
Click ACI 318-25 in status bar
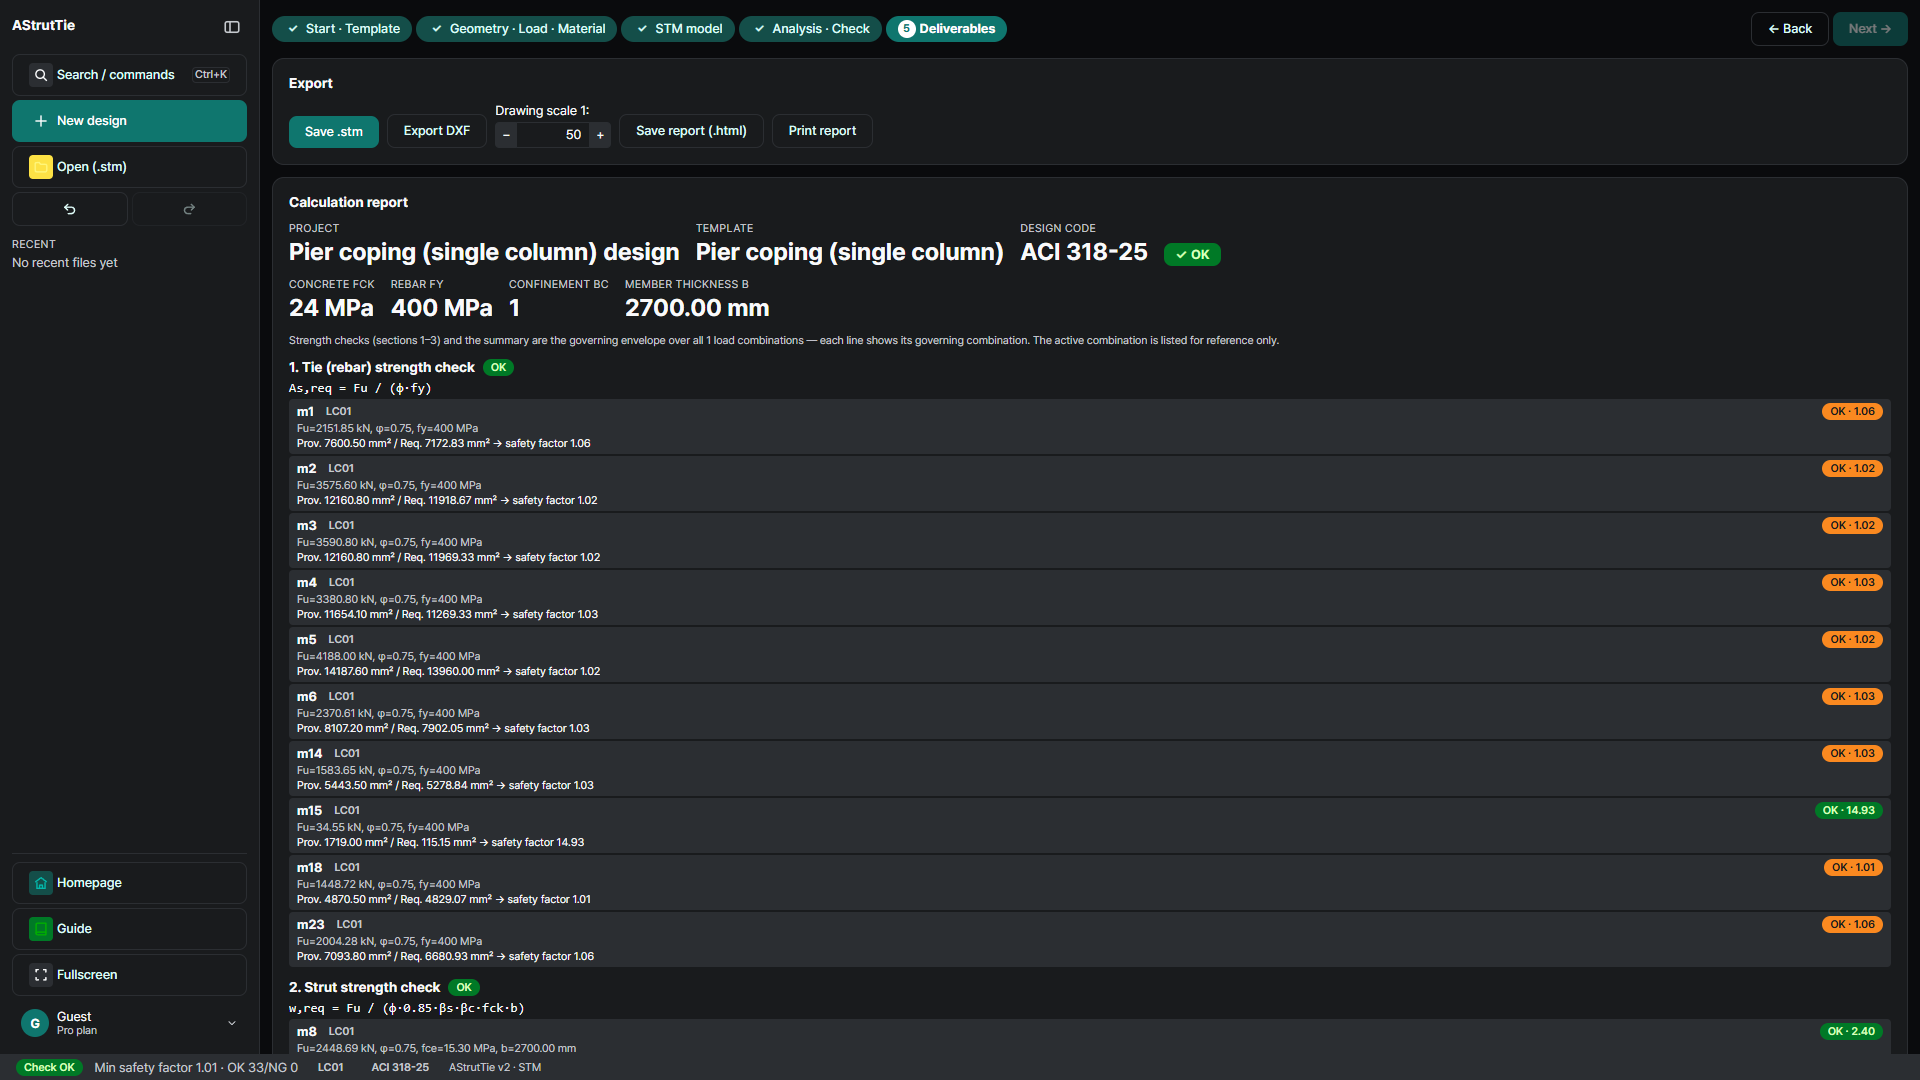click(x=400, y=1068)
